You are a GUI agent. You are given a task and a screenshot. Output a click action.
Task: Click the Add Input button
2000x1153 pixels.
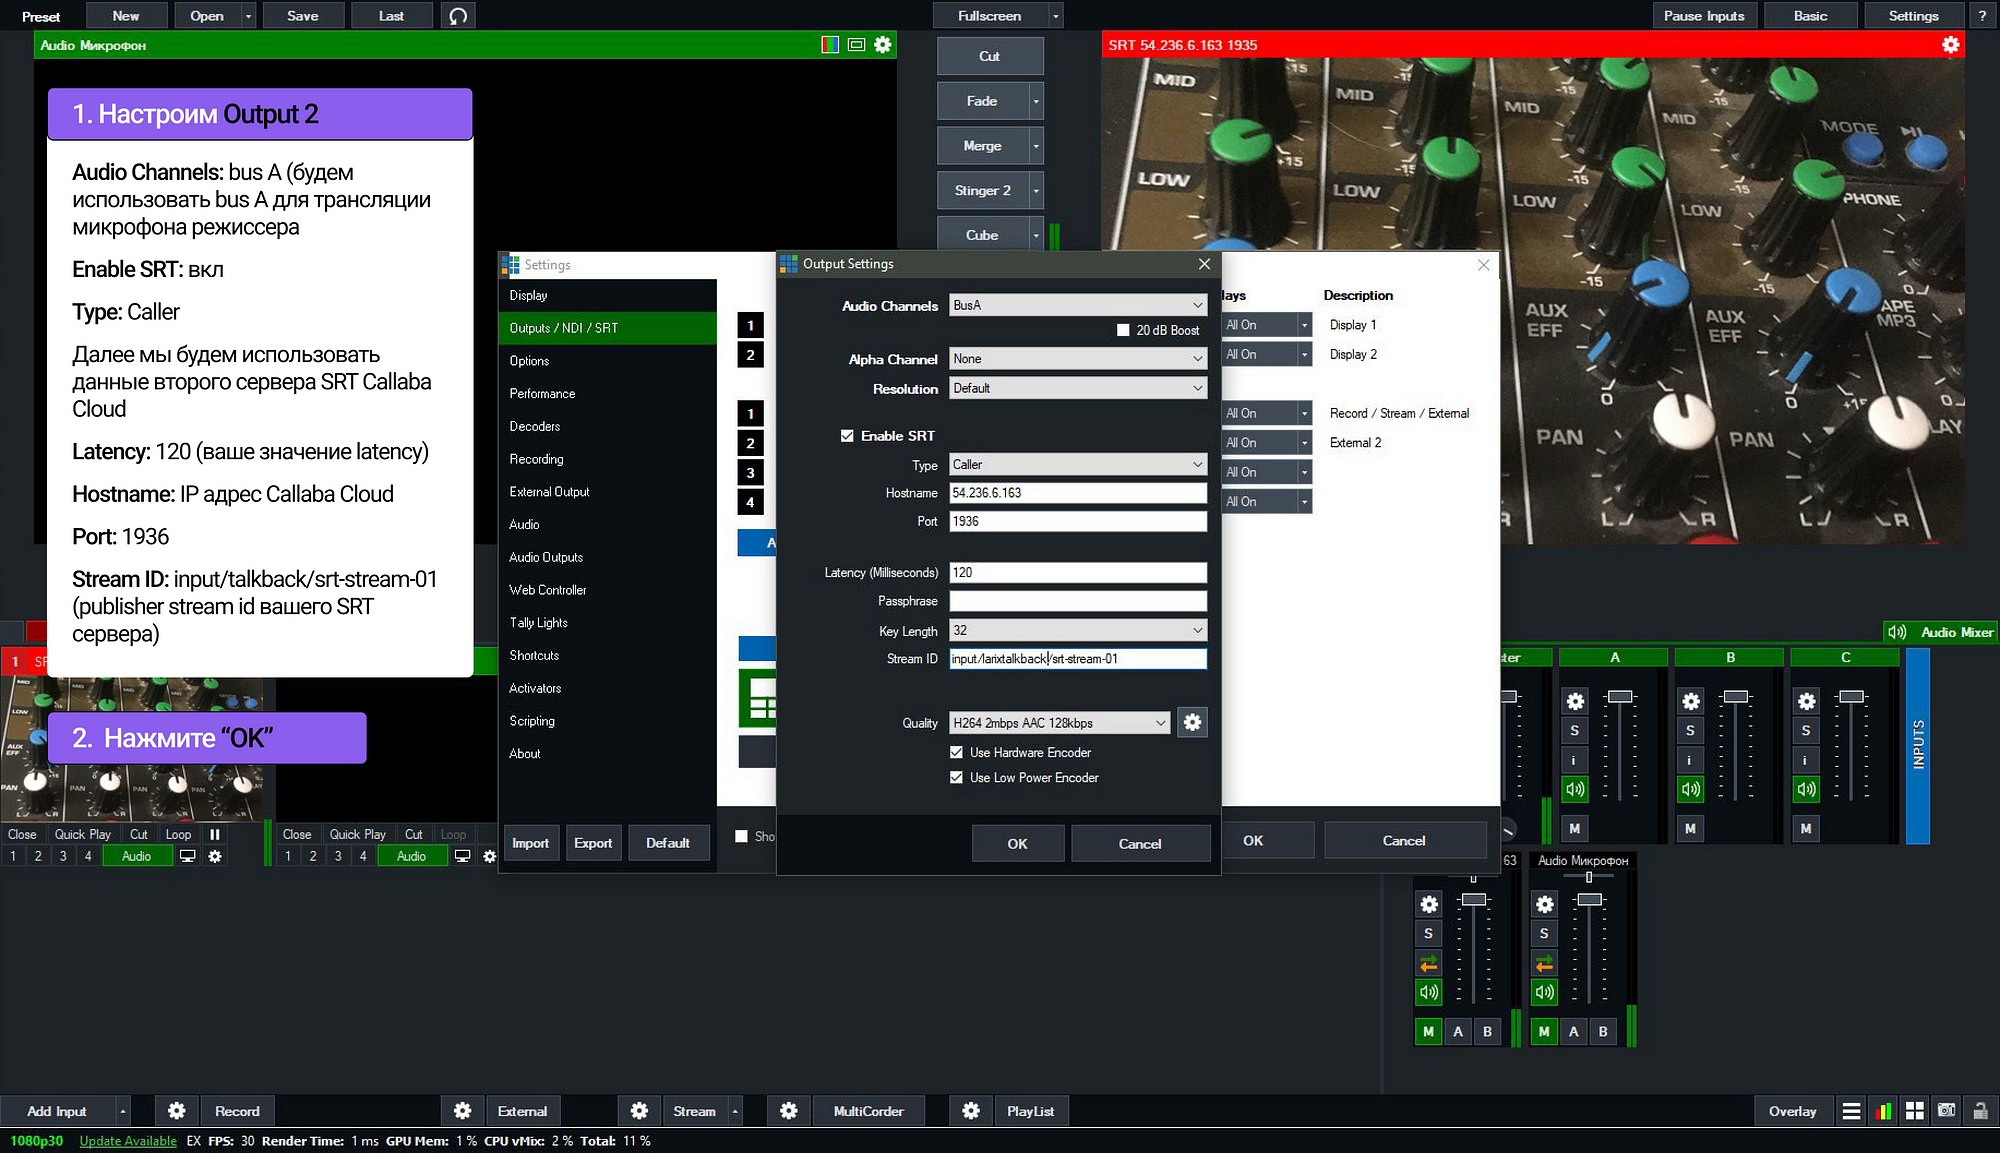[x=57, y=1111]
